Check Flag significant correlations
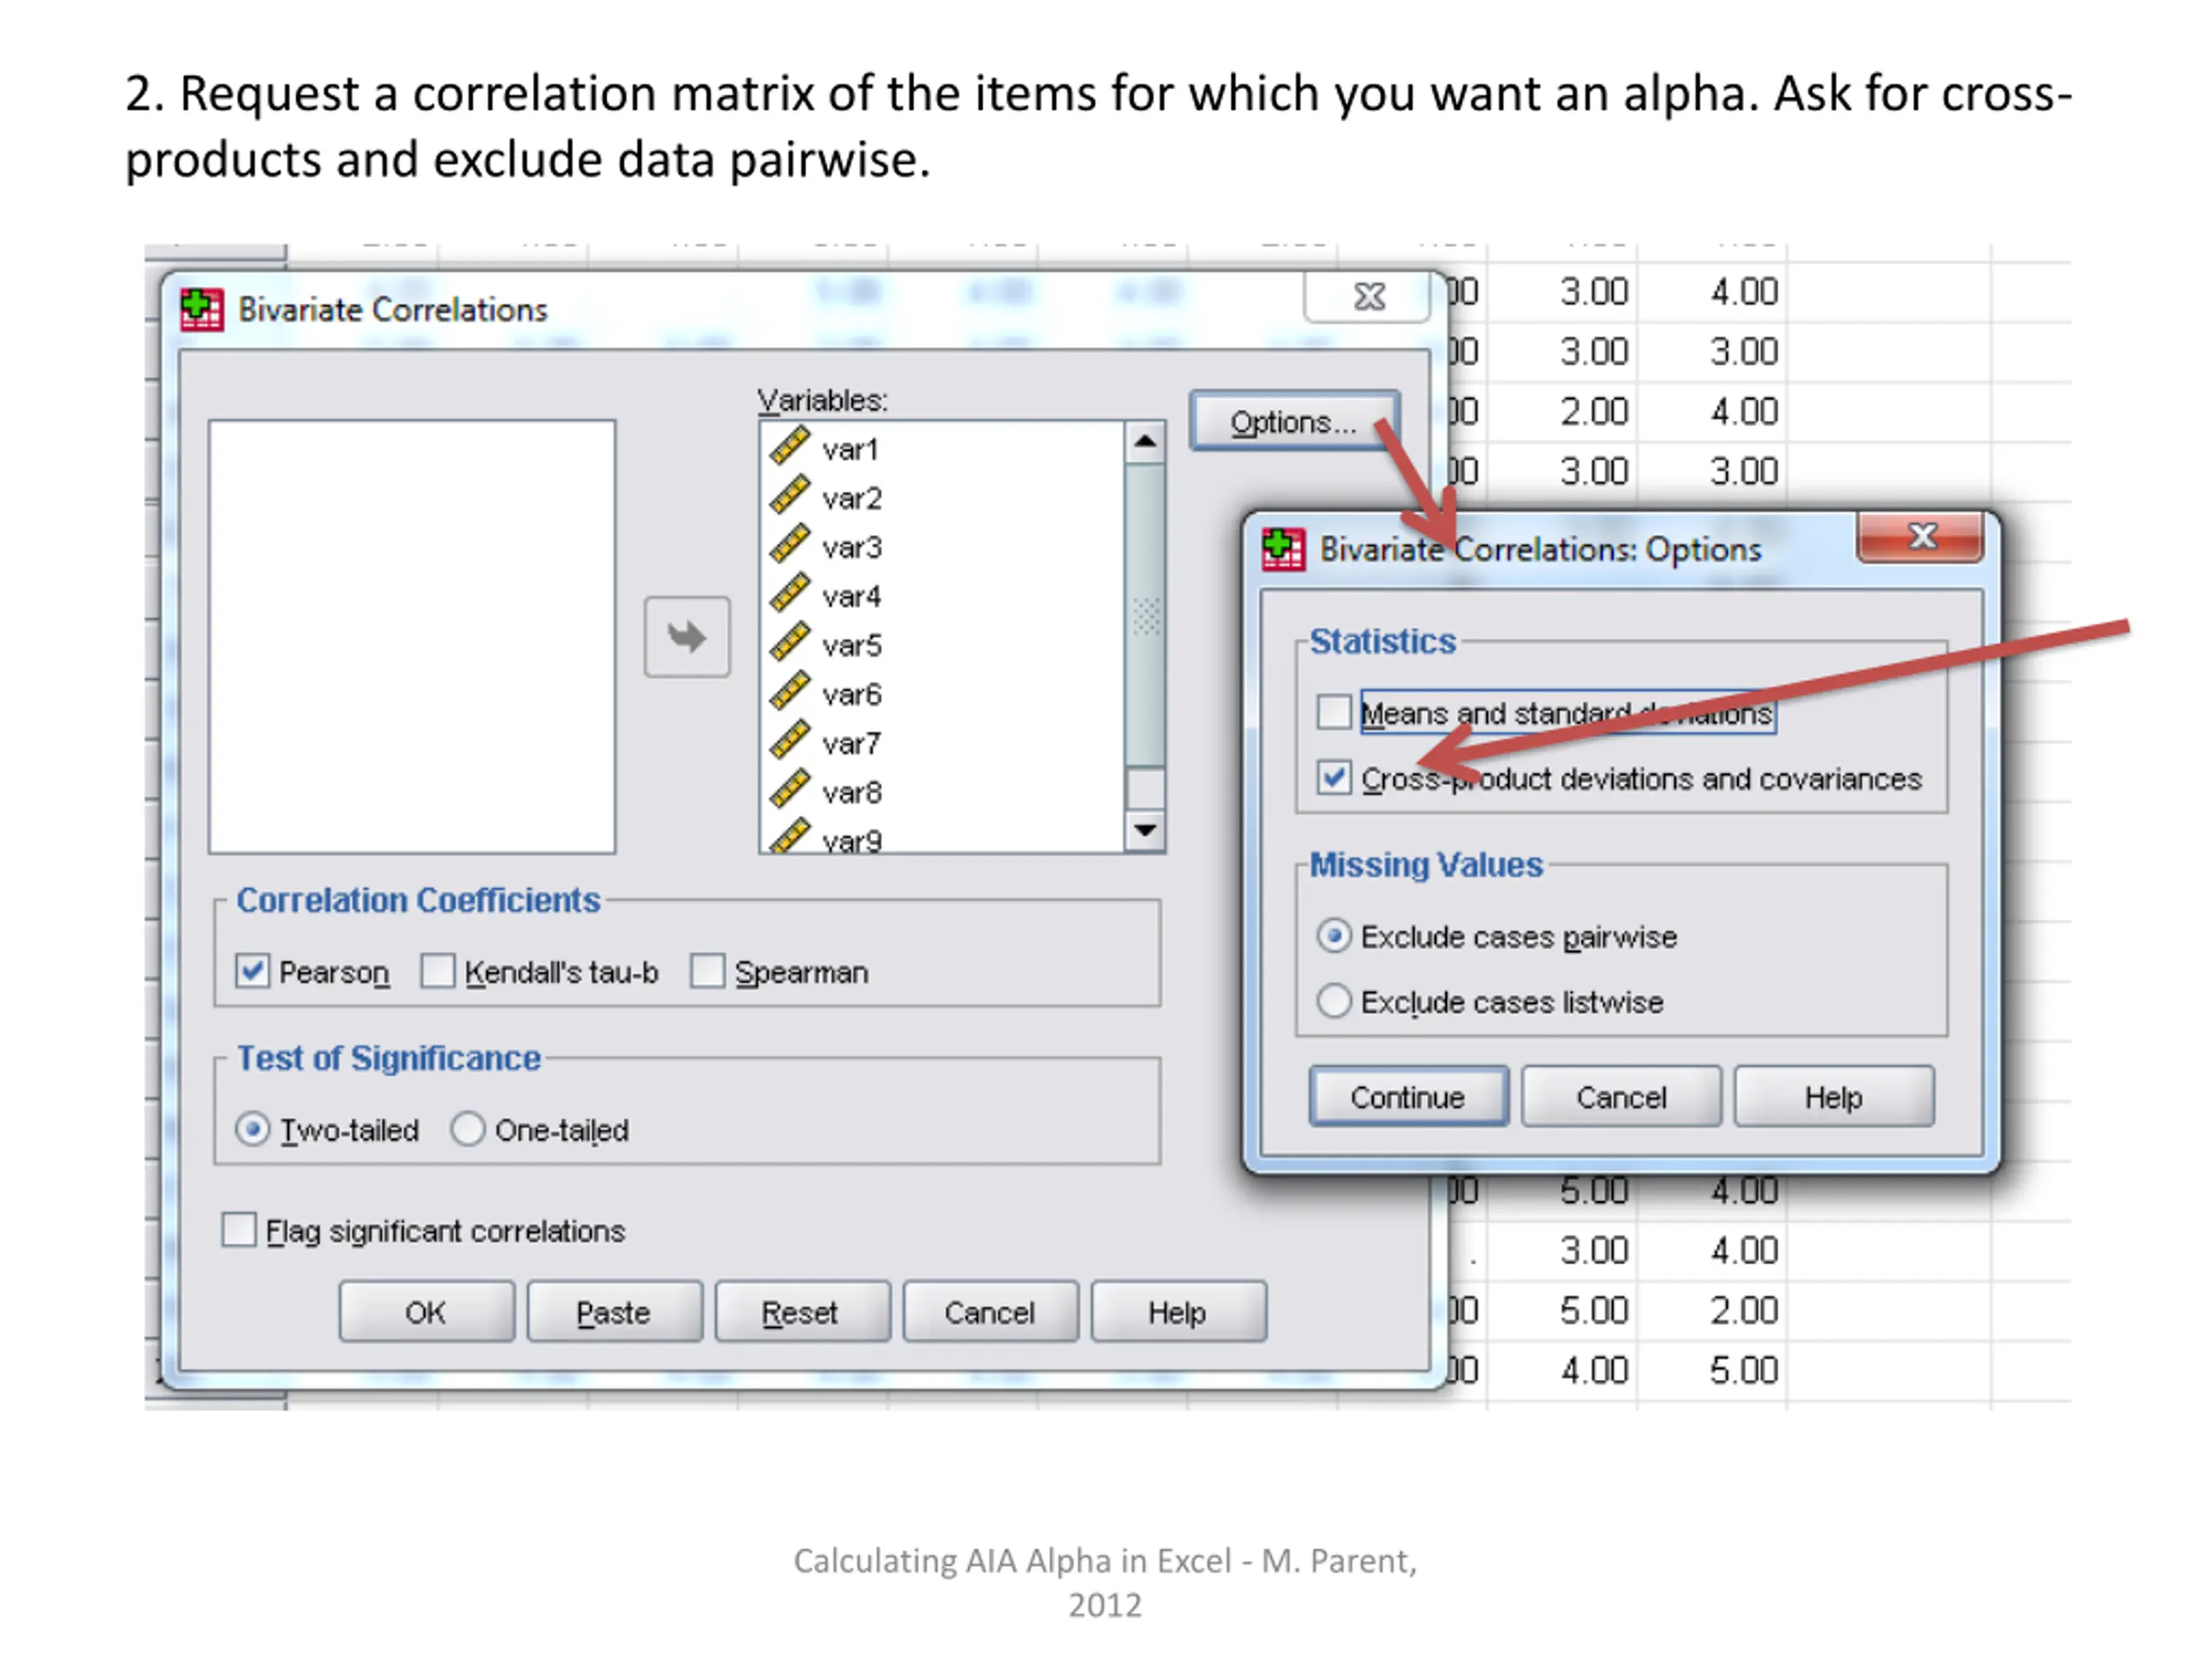Image resolution: width=2212 pixels, height=1659 pixels. [238, 1230]
